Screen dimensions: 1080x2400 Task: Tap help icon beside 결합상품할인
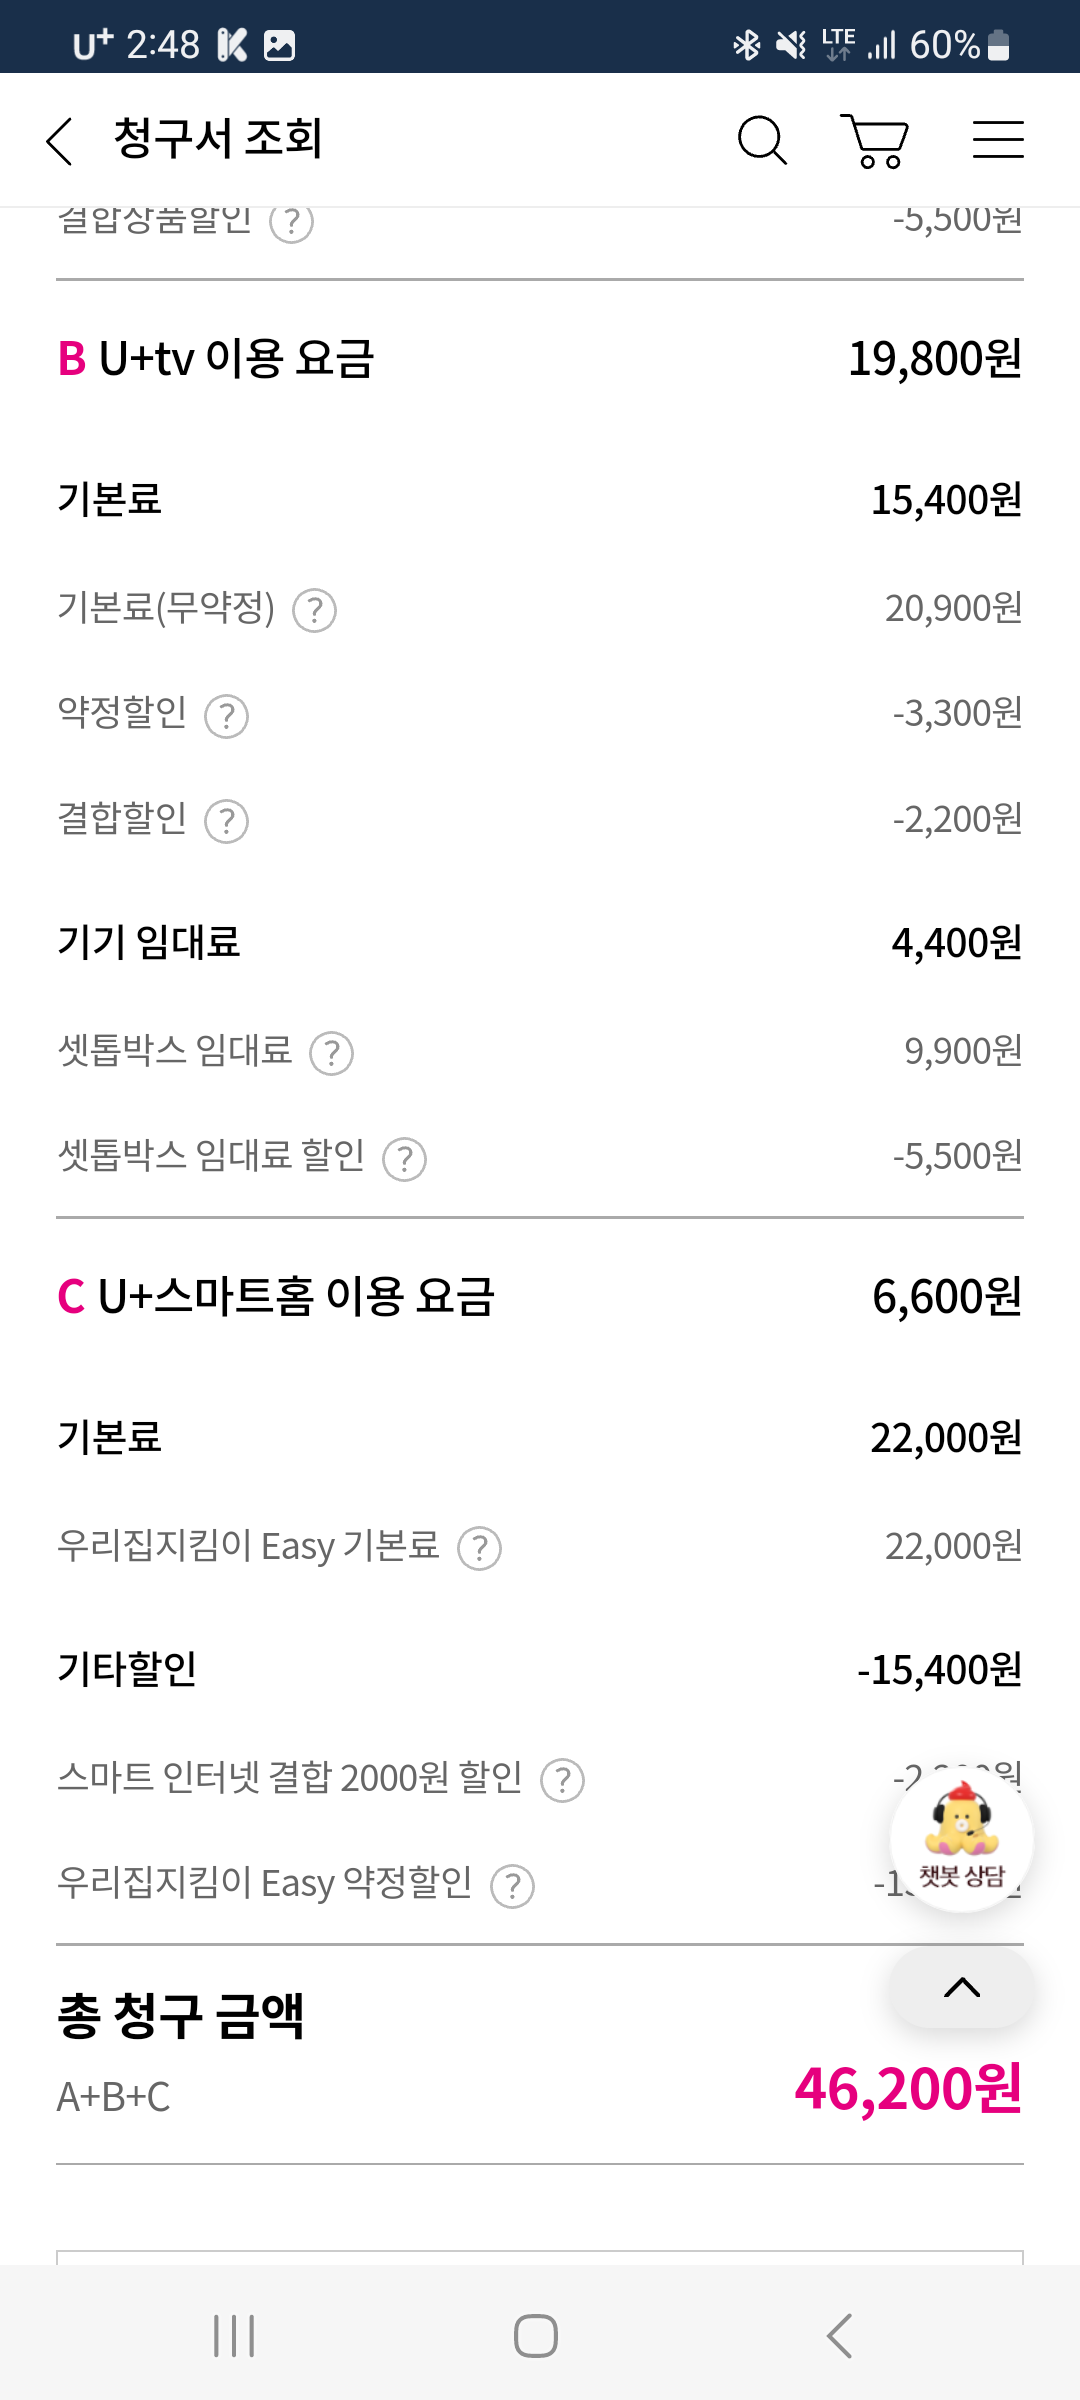291,222
